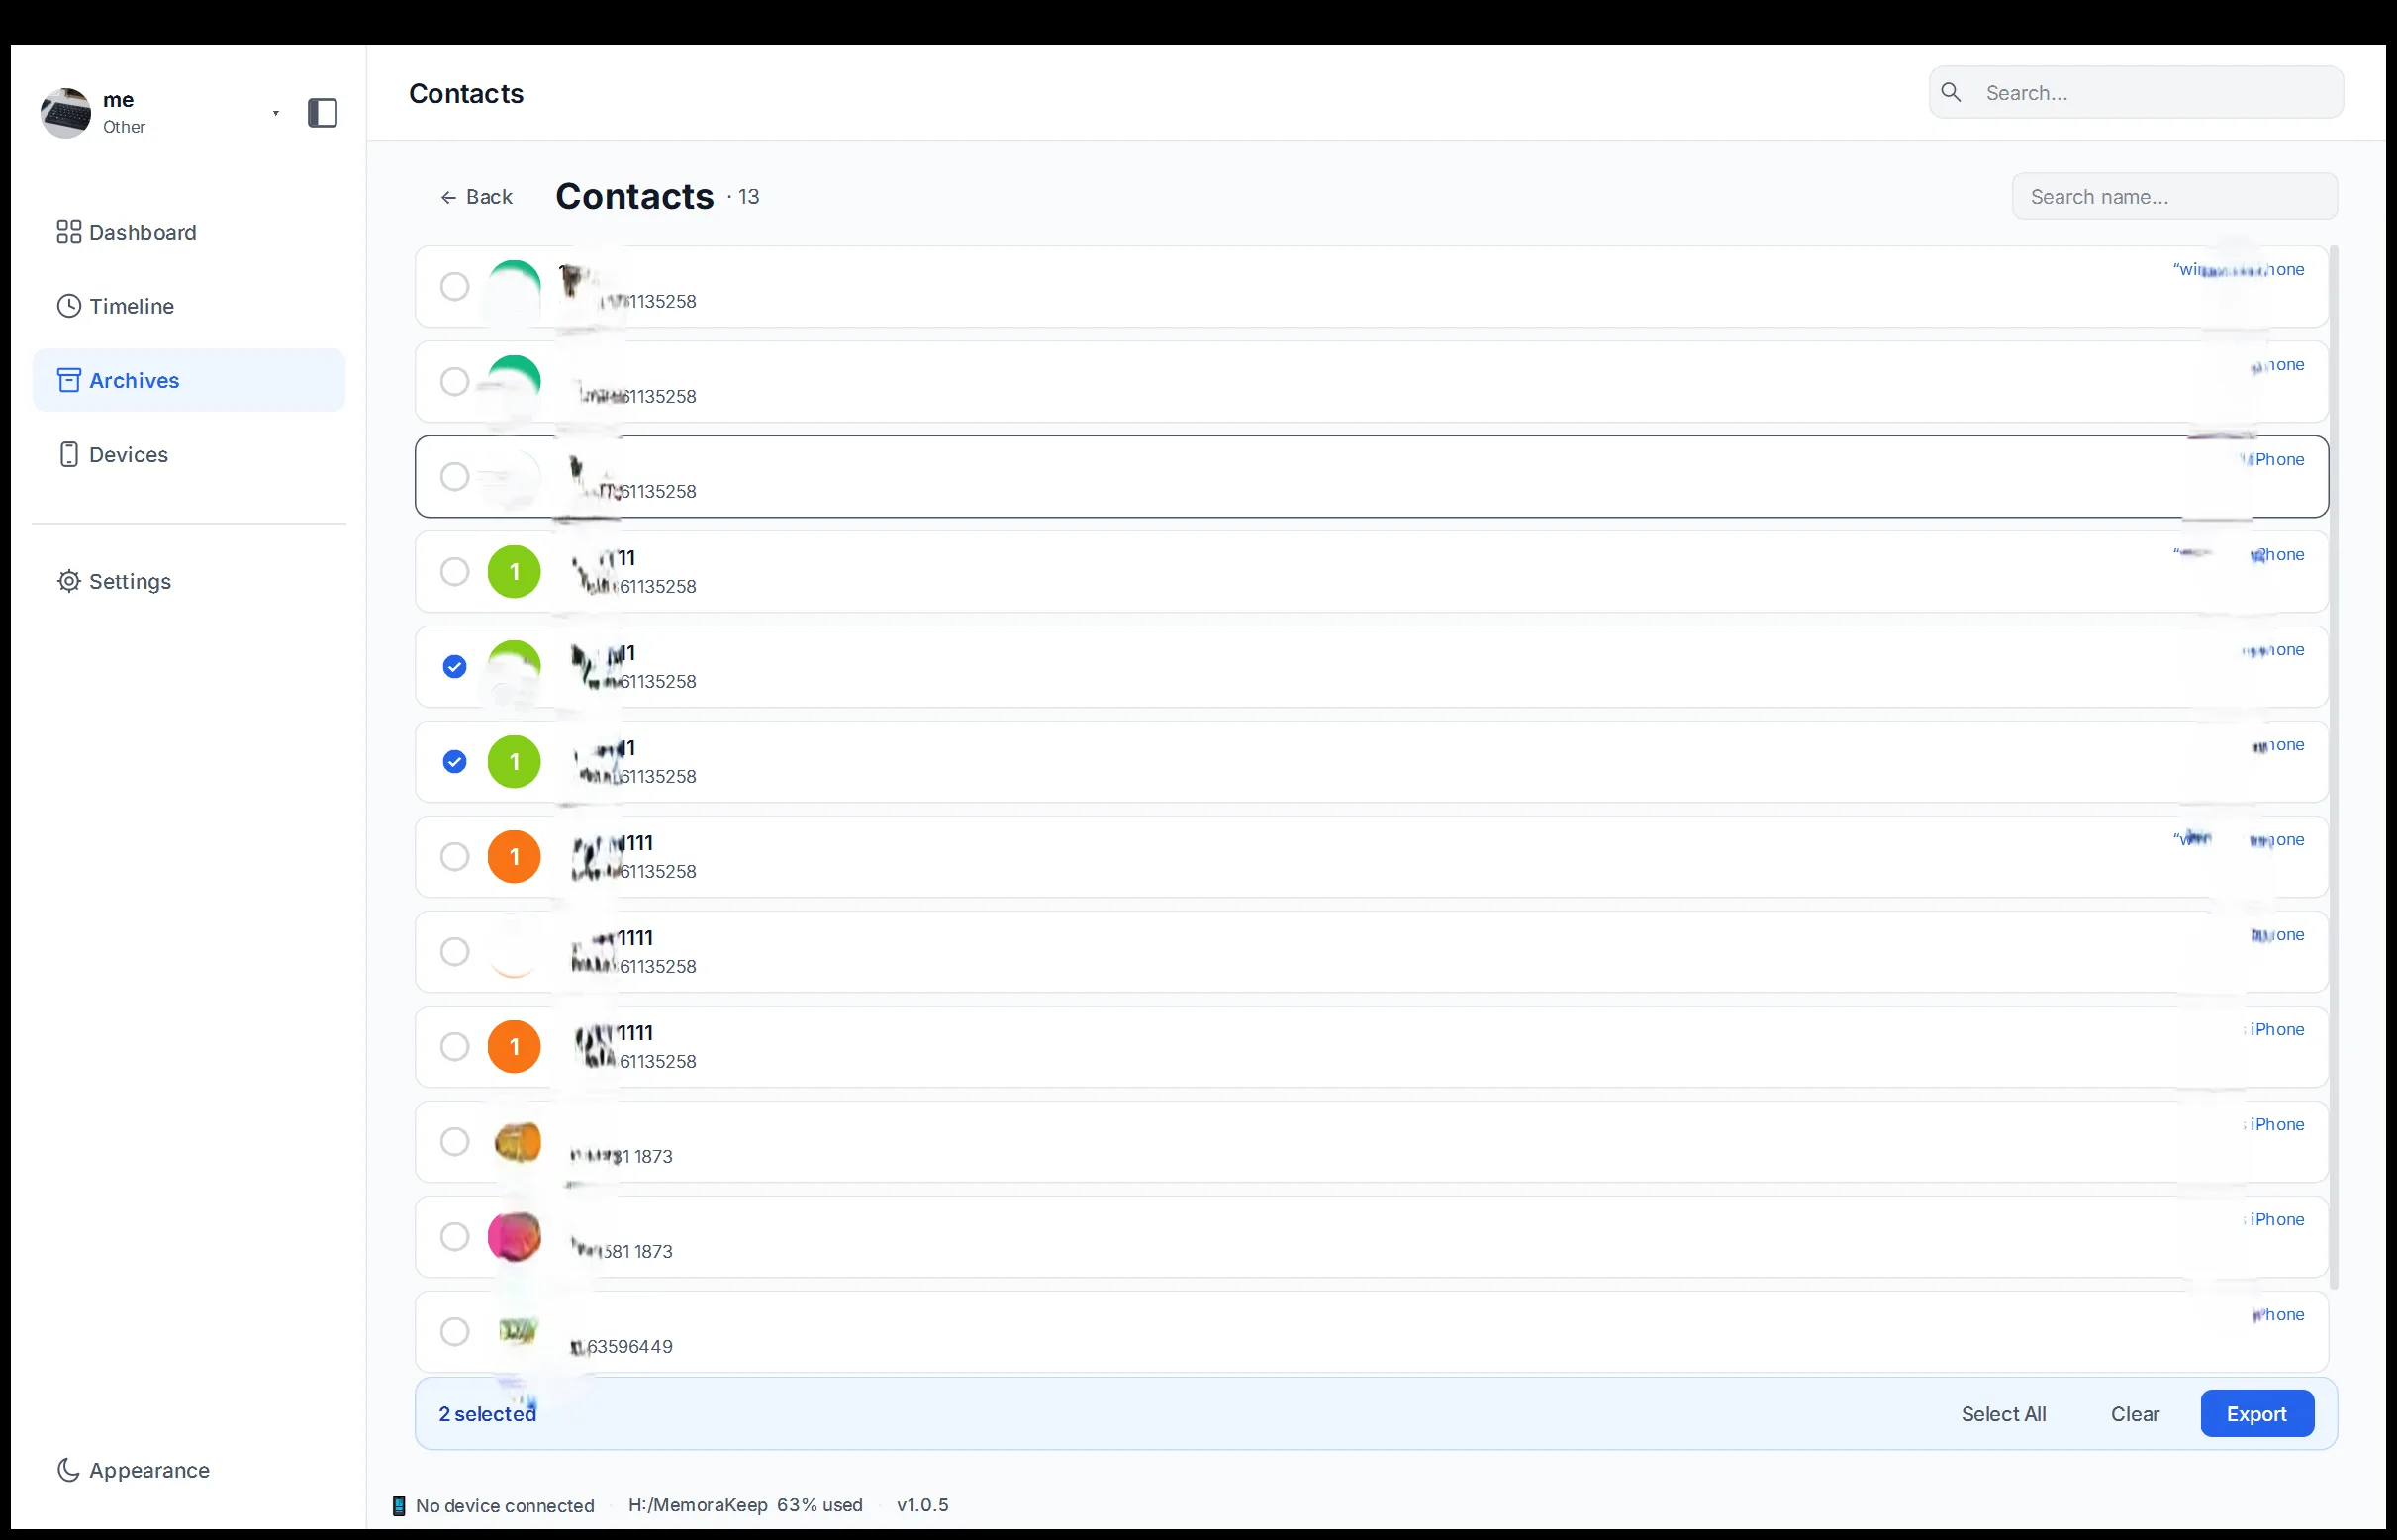Click pink avatar of contact 581 1873

[x=514, y=1236]
